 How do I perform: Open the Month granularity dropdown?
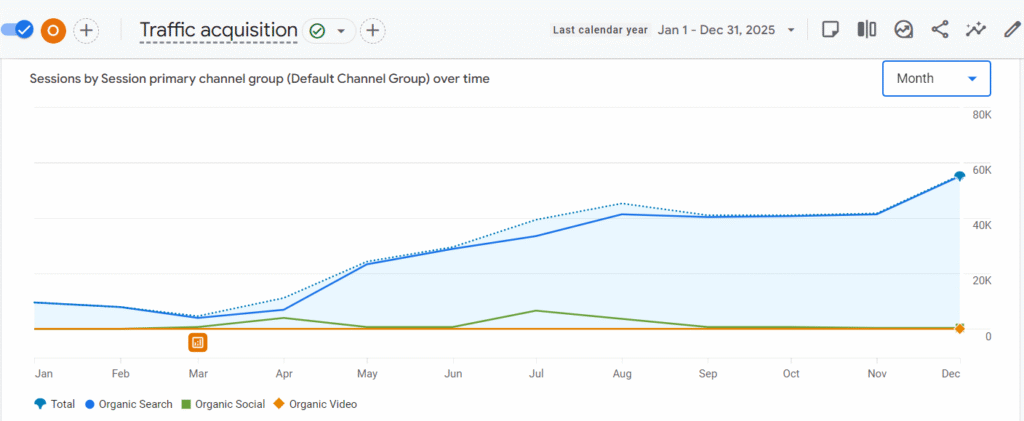[936, 79]
